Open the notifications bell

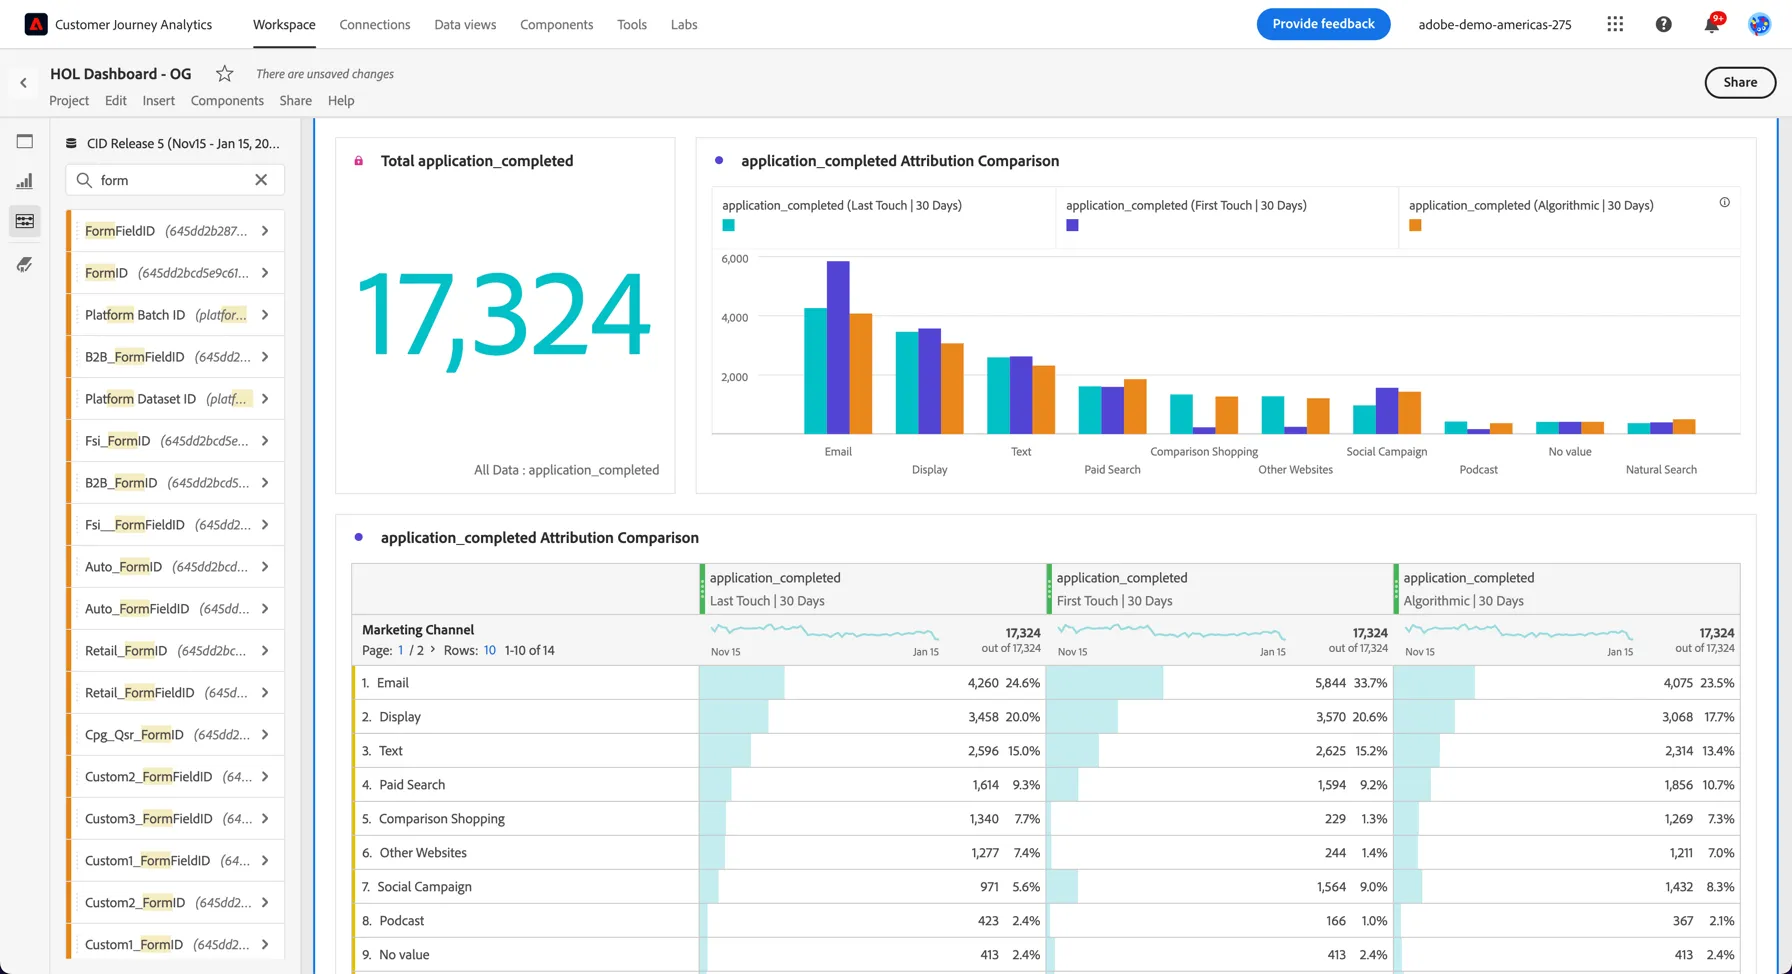click(x=1712, y=24)
